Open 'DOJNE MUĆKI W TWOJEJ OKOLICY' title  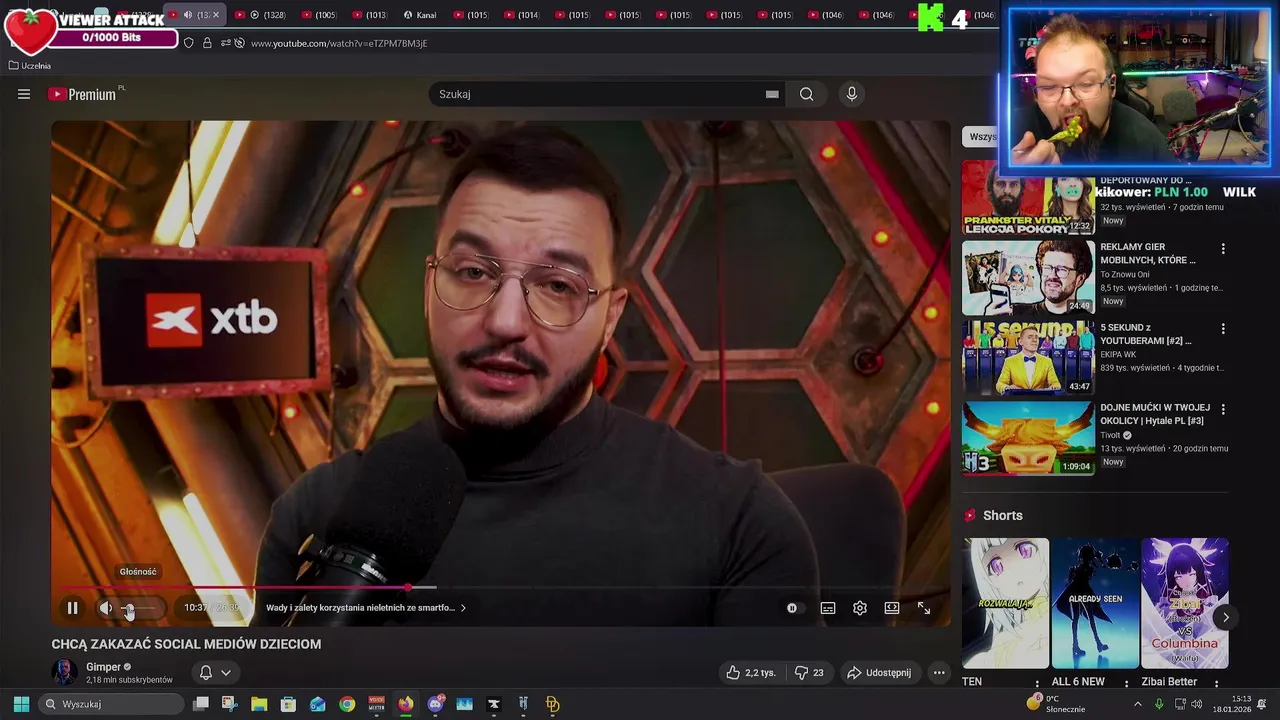pyautogui.click(x=1155, y=414)
